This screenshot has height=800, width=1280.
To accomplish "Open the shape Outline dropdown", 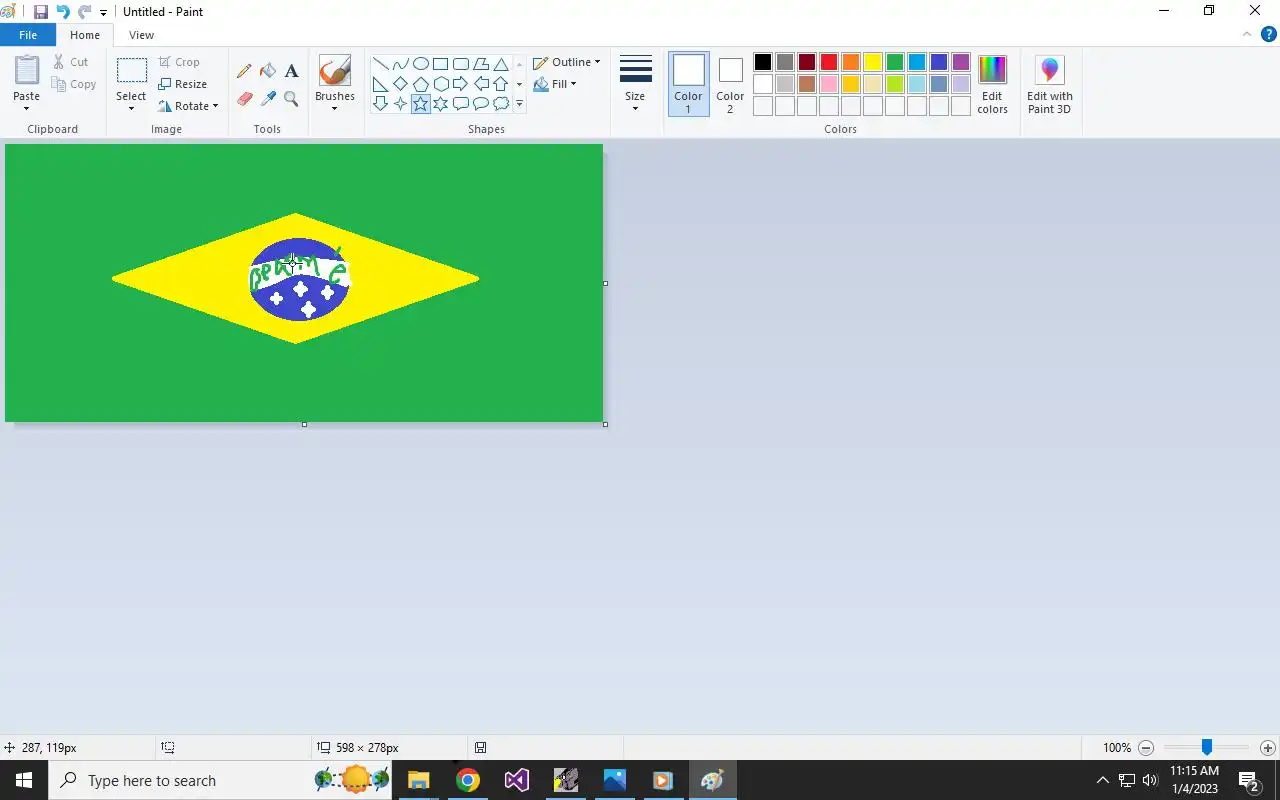I will pyautogui.click(x=567, y=62).
